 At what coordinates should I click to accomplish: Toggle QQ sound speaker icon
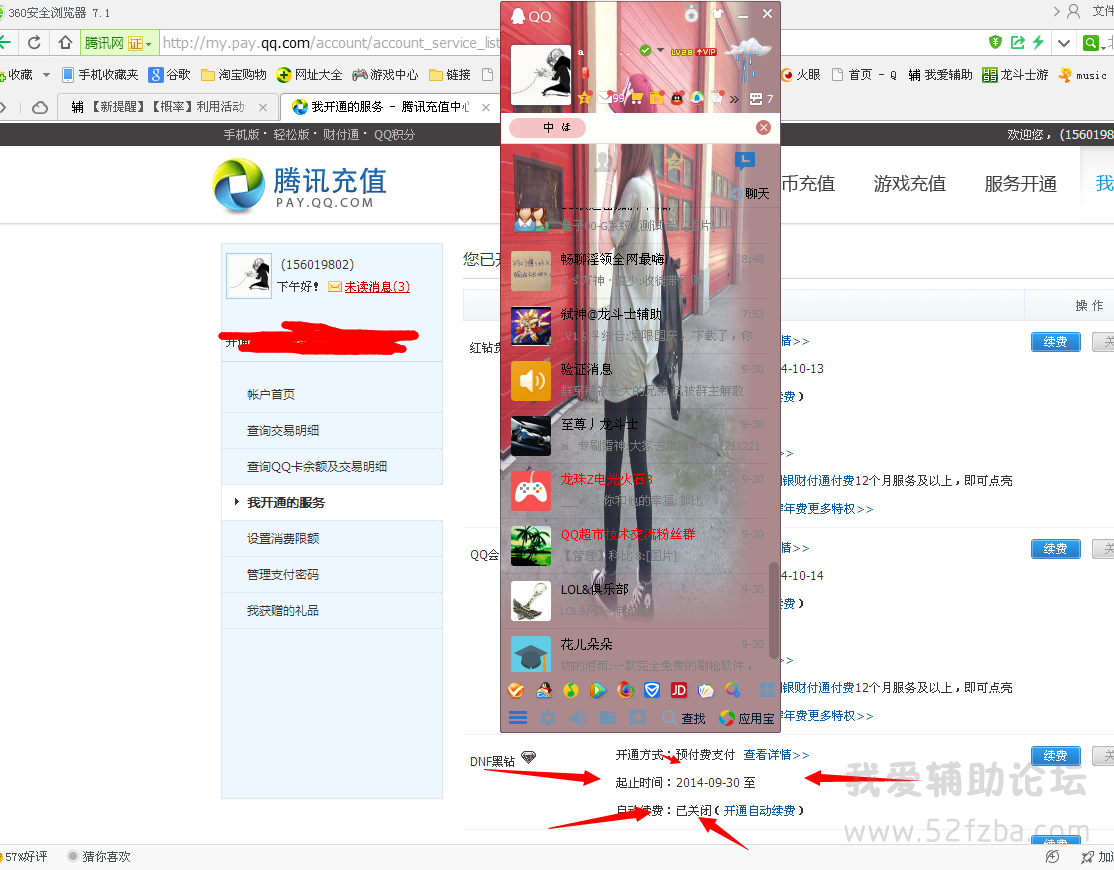pos(577,718)
